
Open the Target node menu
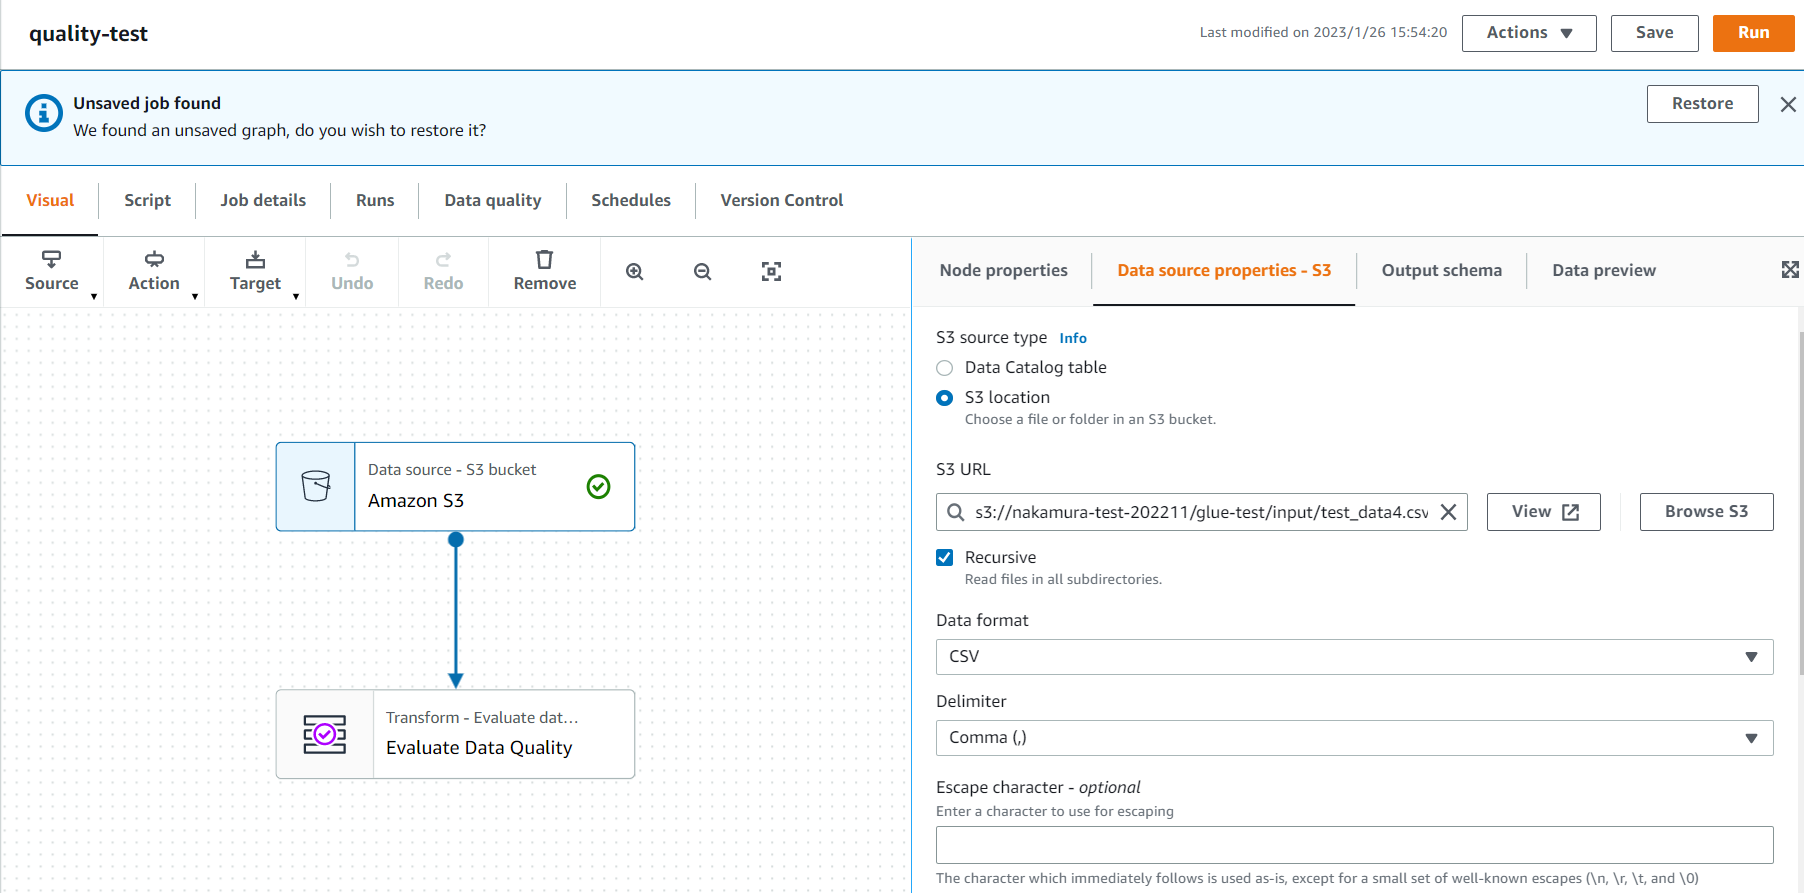(255, 271)
